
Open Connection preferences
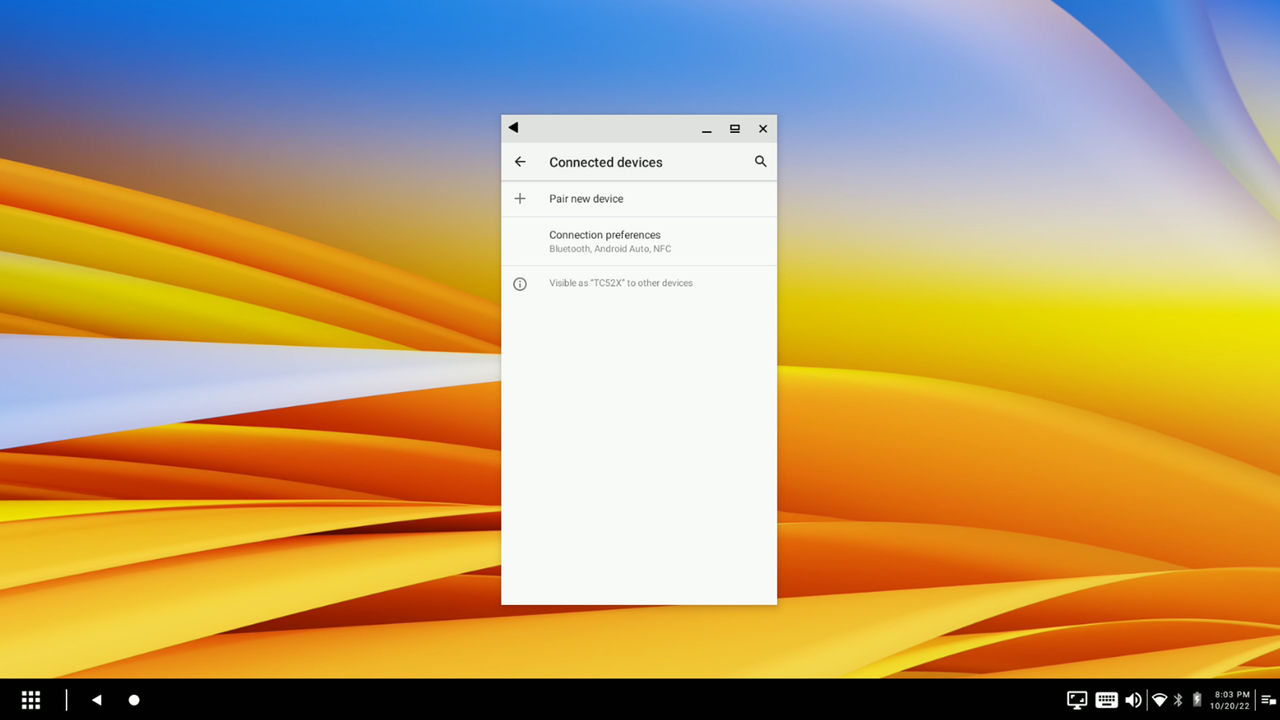[x=639, y=241]
